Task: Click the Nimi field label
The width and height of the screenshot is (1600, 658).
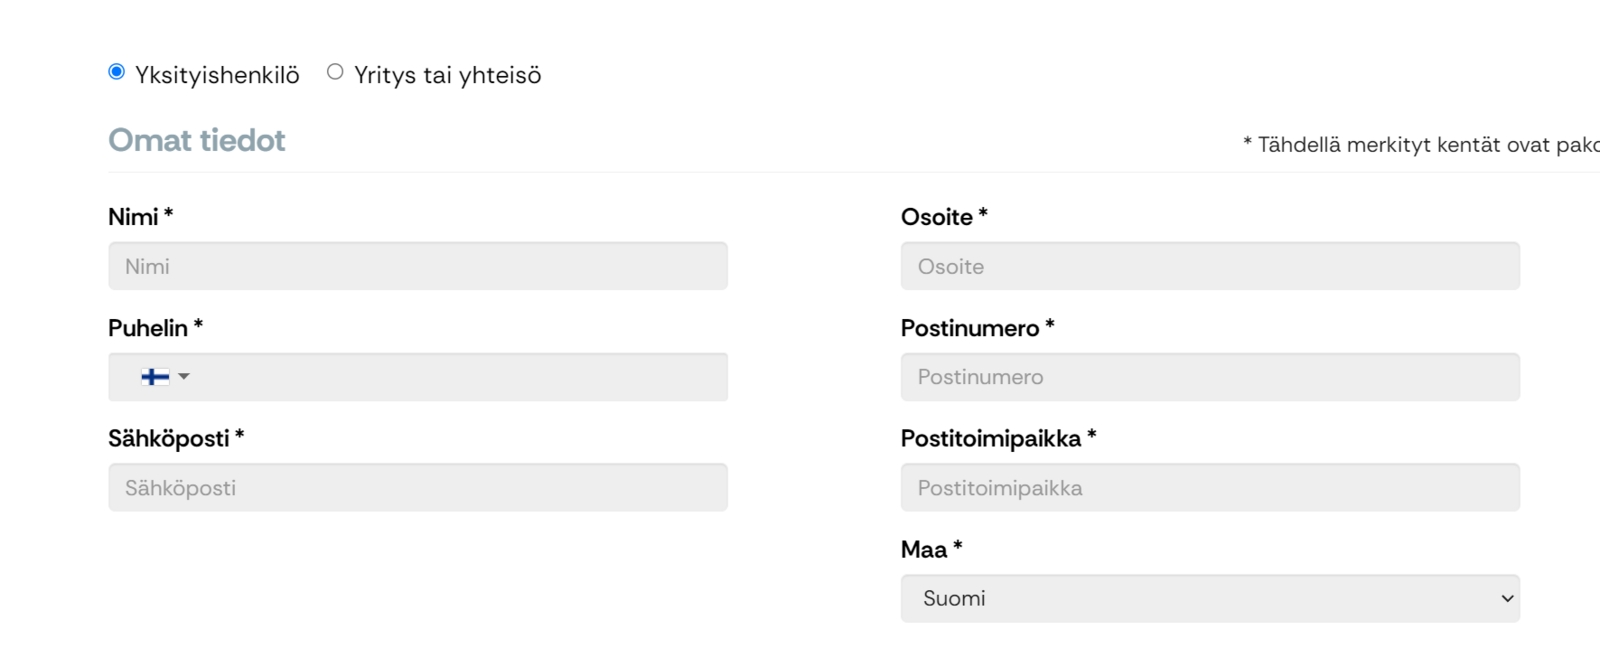Action: [141, 217]
